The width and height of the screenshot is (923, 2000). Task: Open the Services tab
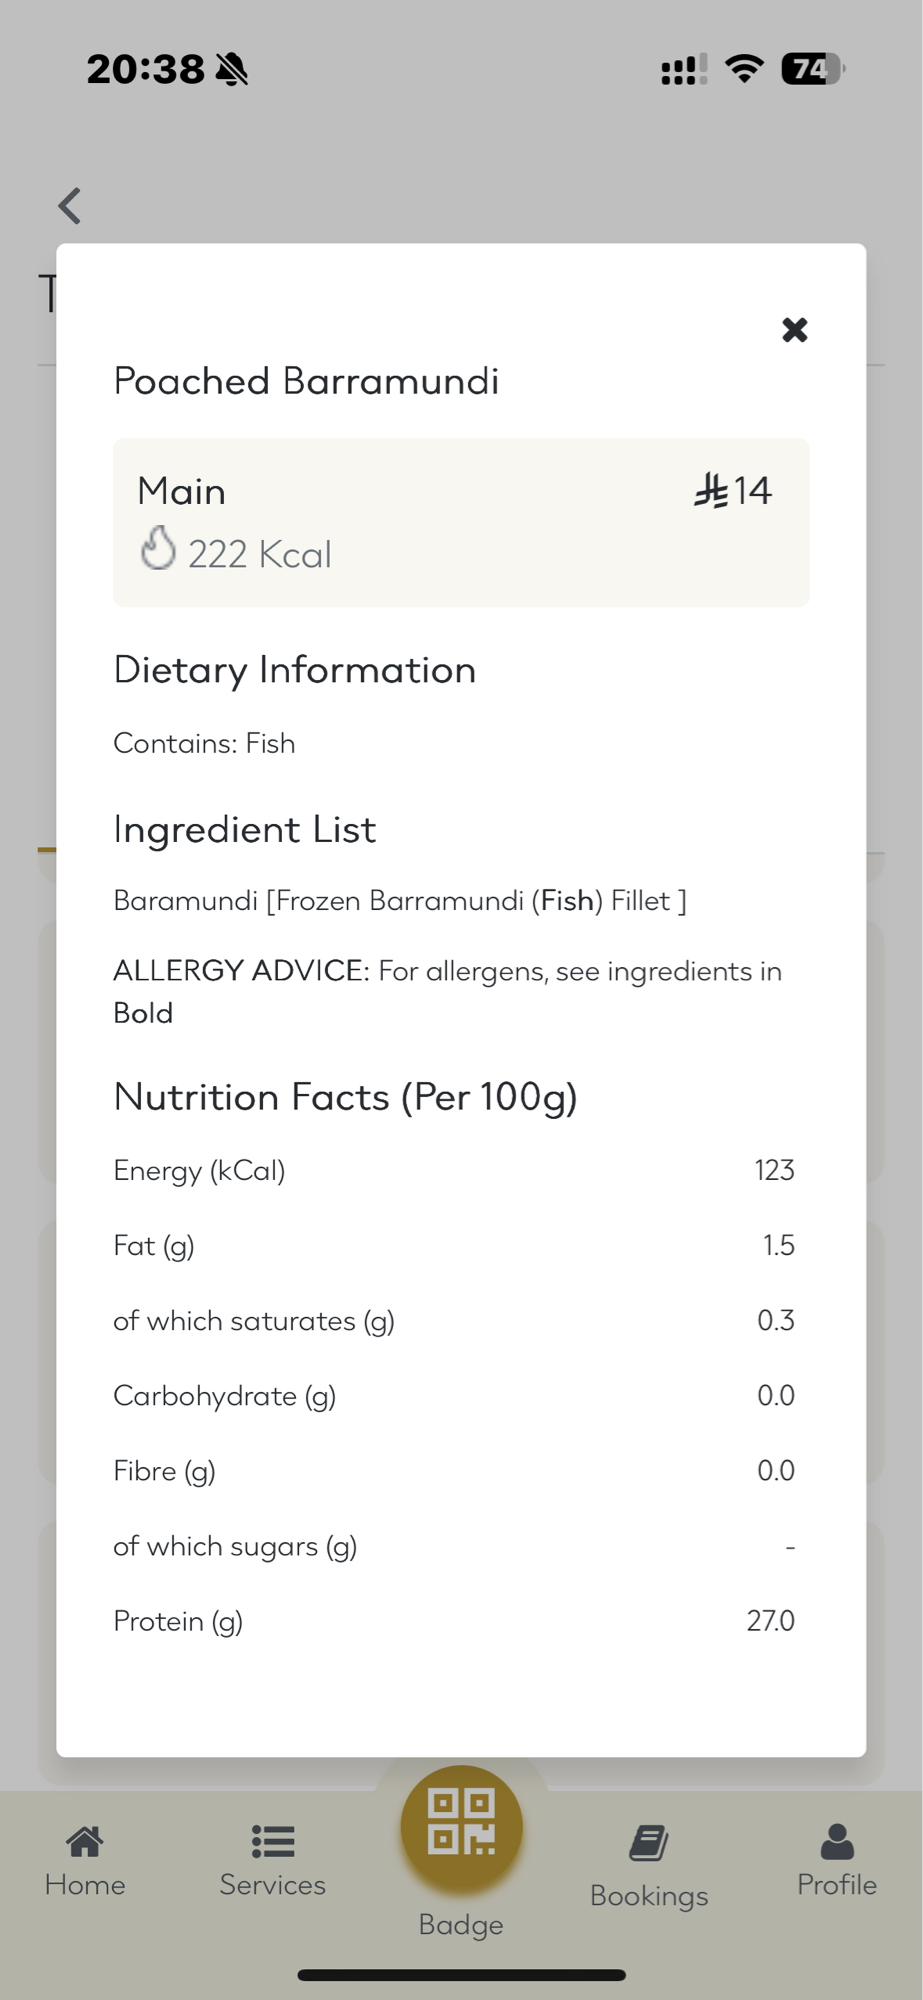(x=273, y=1861)
